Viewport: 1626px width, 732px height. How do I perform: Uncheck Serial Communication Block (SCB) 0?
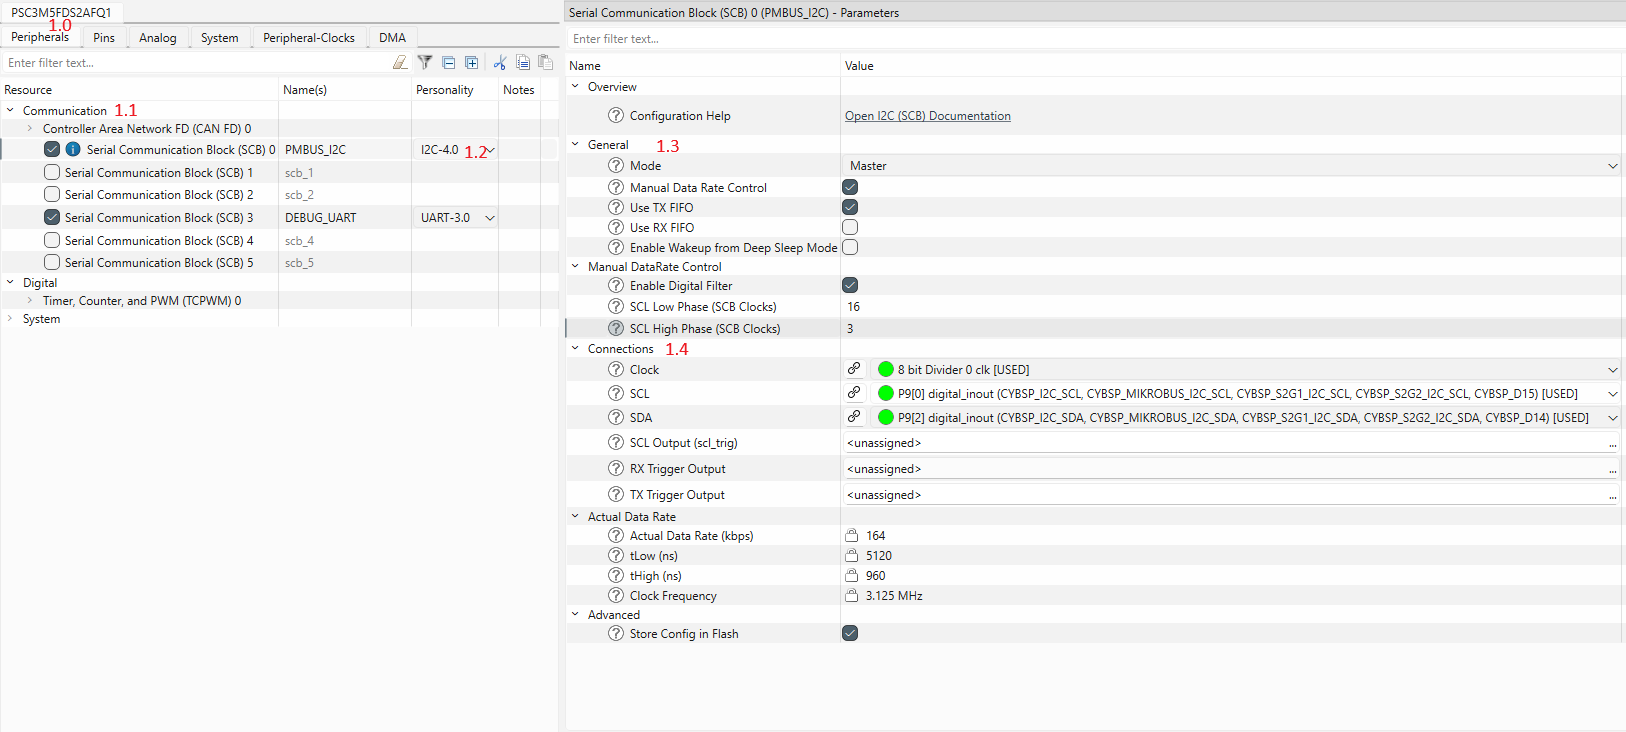pos(52,149)
